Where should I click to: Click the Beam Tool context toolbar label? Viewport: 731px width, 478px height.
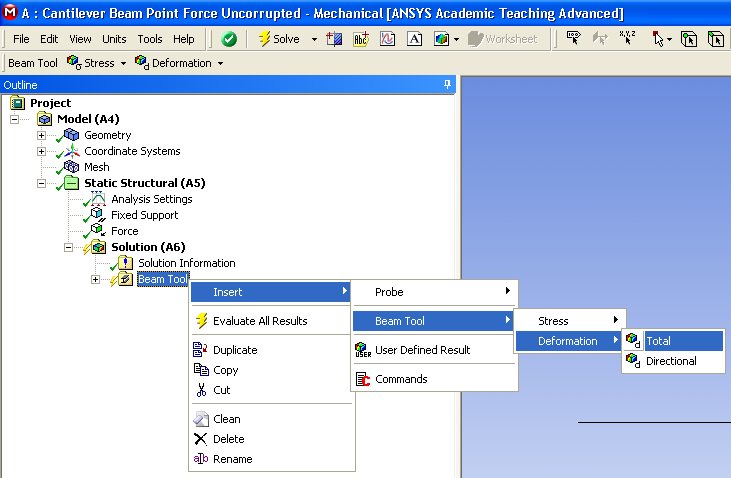[33, 63]
